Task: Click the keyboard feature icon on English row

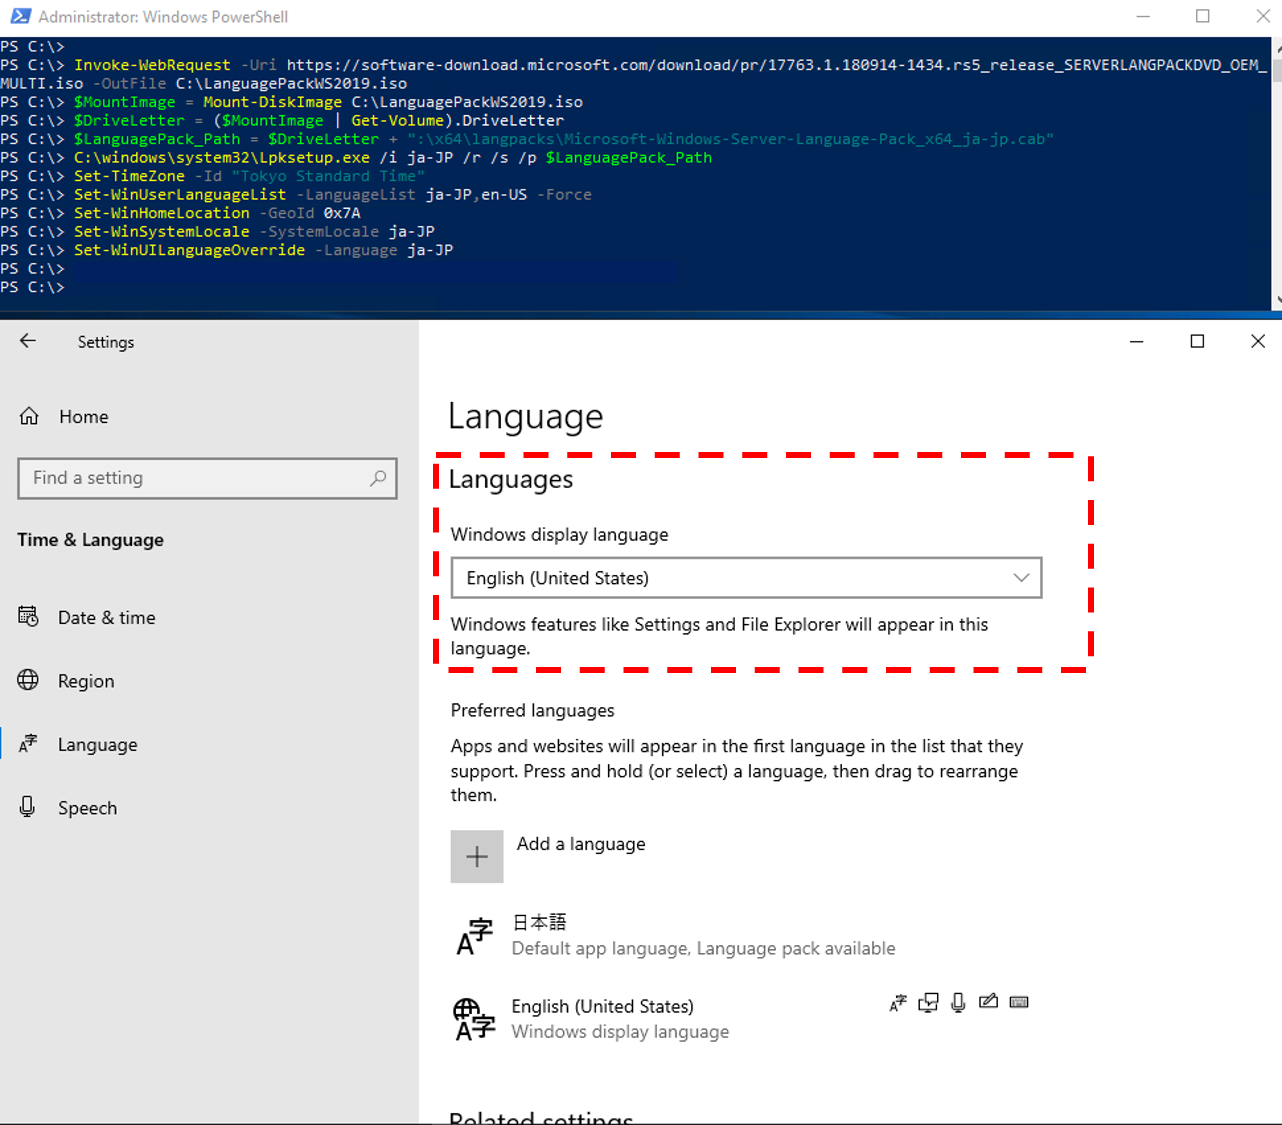Action: point(1019,1002)
